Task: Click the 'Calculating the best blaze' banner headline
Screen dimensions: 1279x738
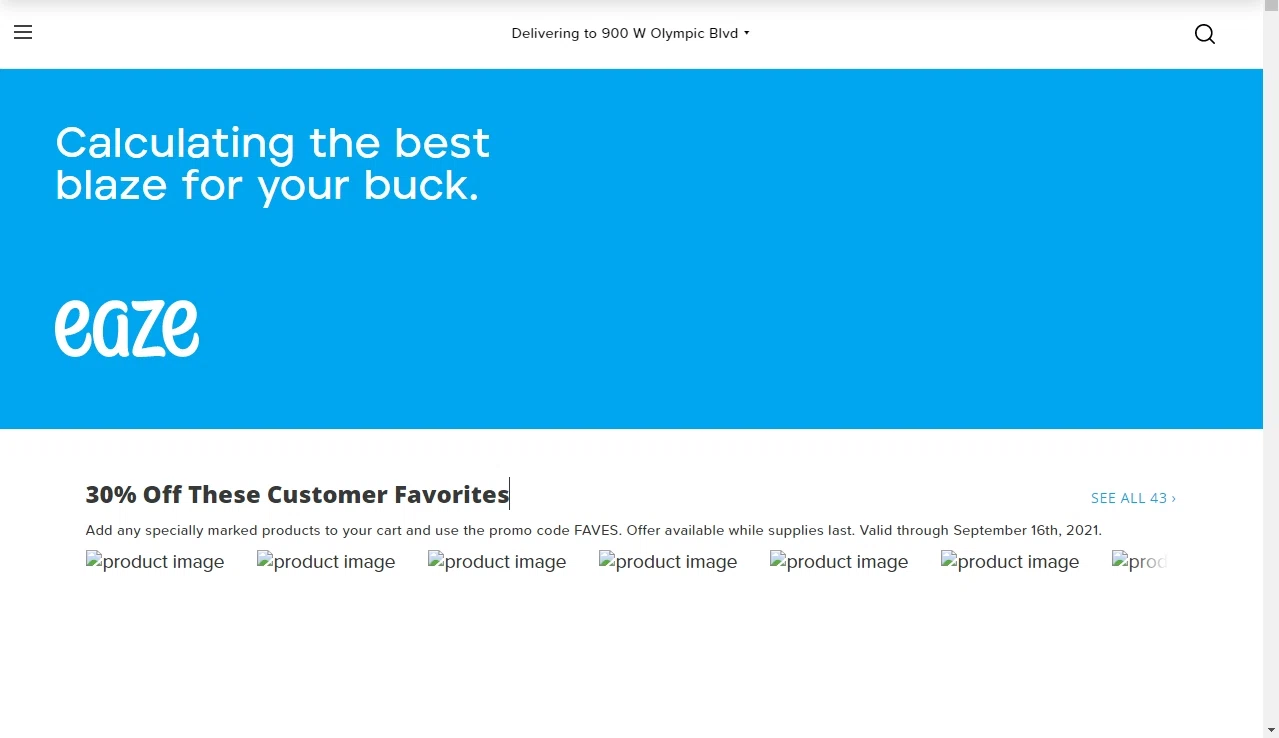Action: click(272, 164)
